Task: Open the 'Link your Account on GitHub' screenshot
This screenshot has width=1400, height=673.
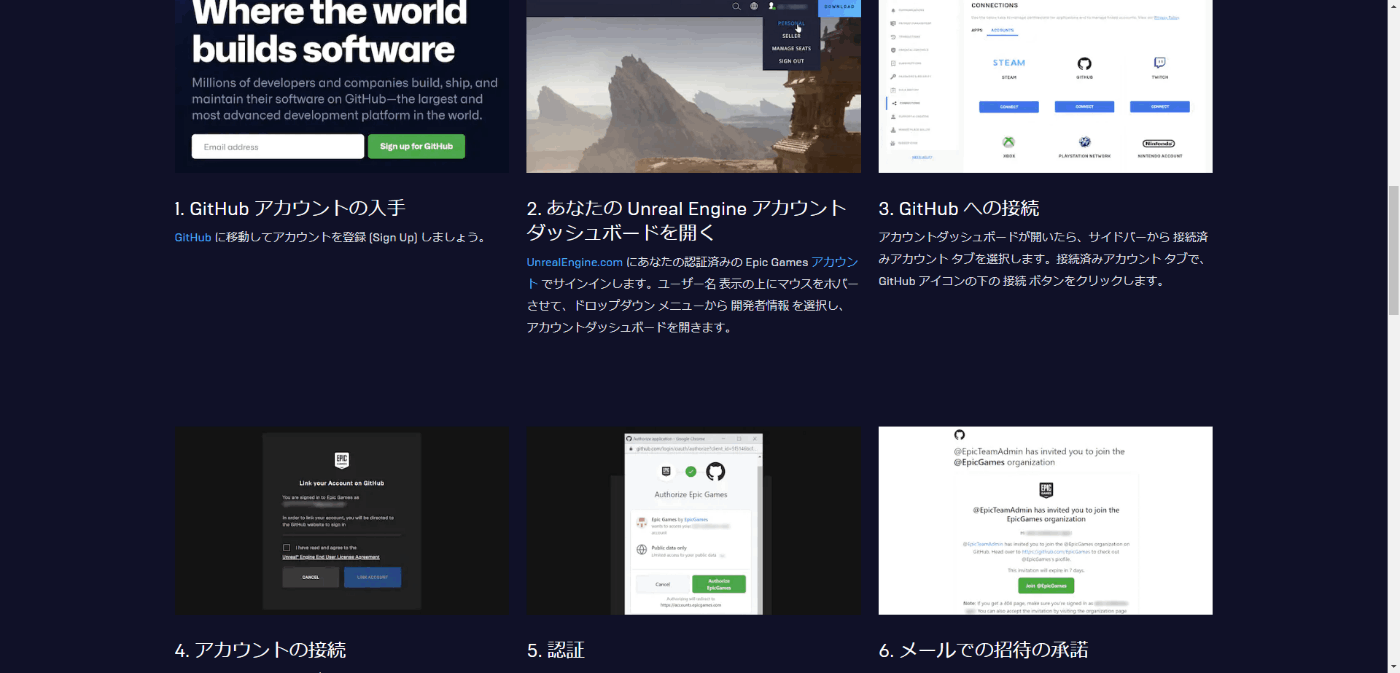Action: click(342, 521)
